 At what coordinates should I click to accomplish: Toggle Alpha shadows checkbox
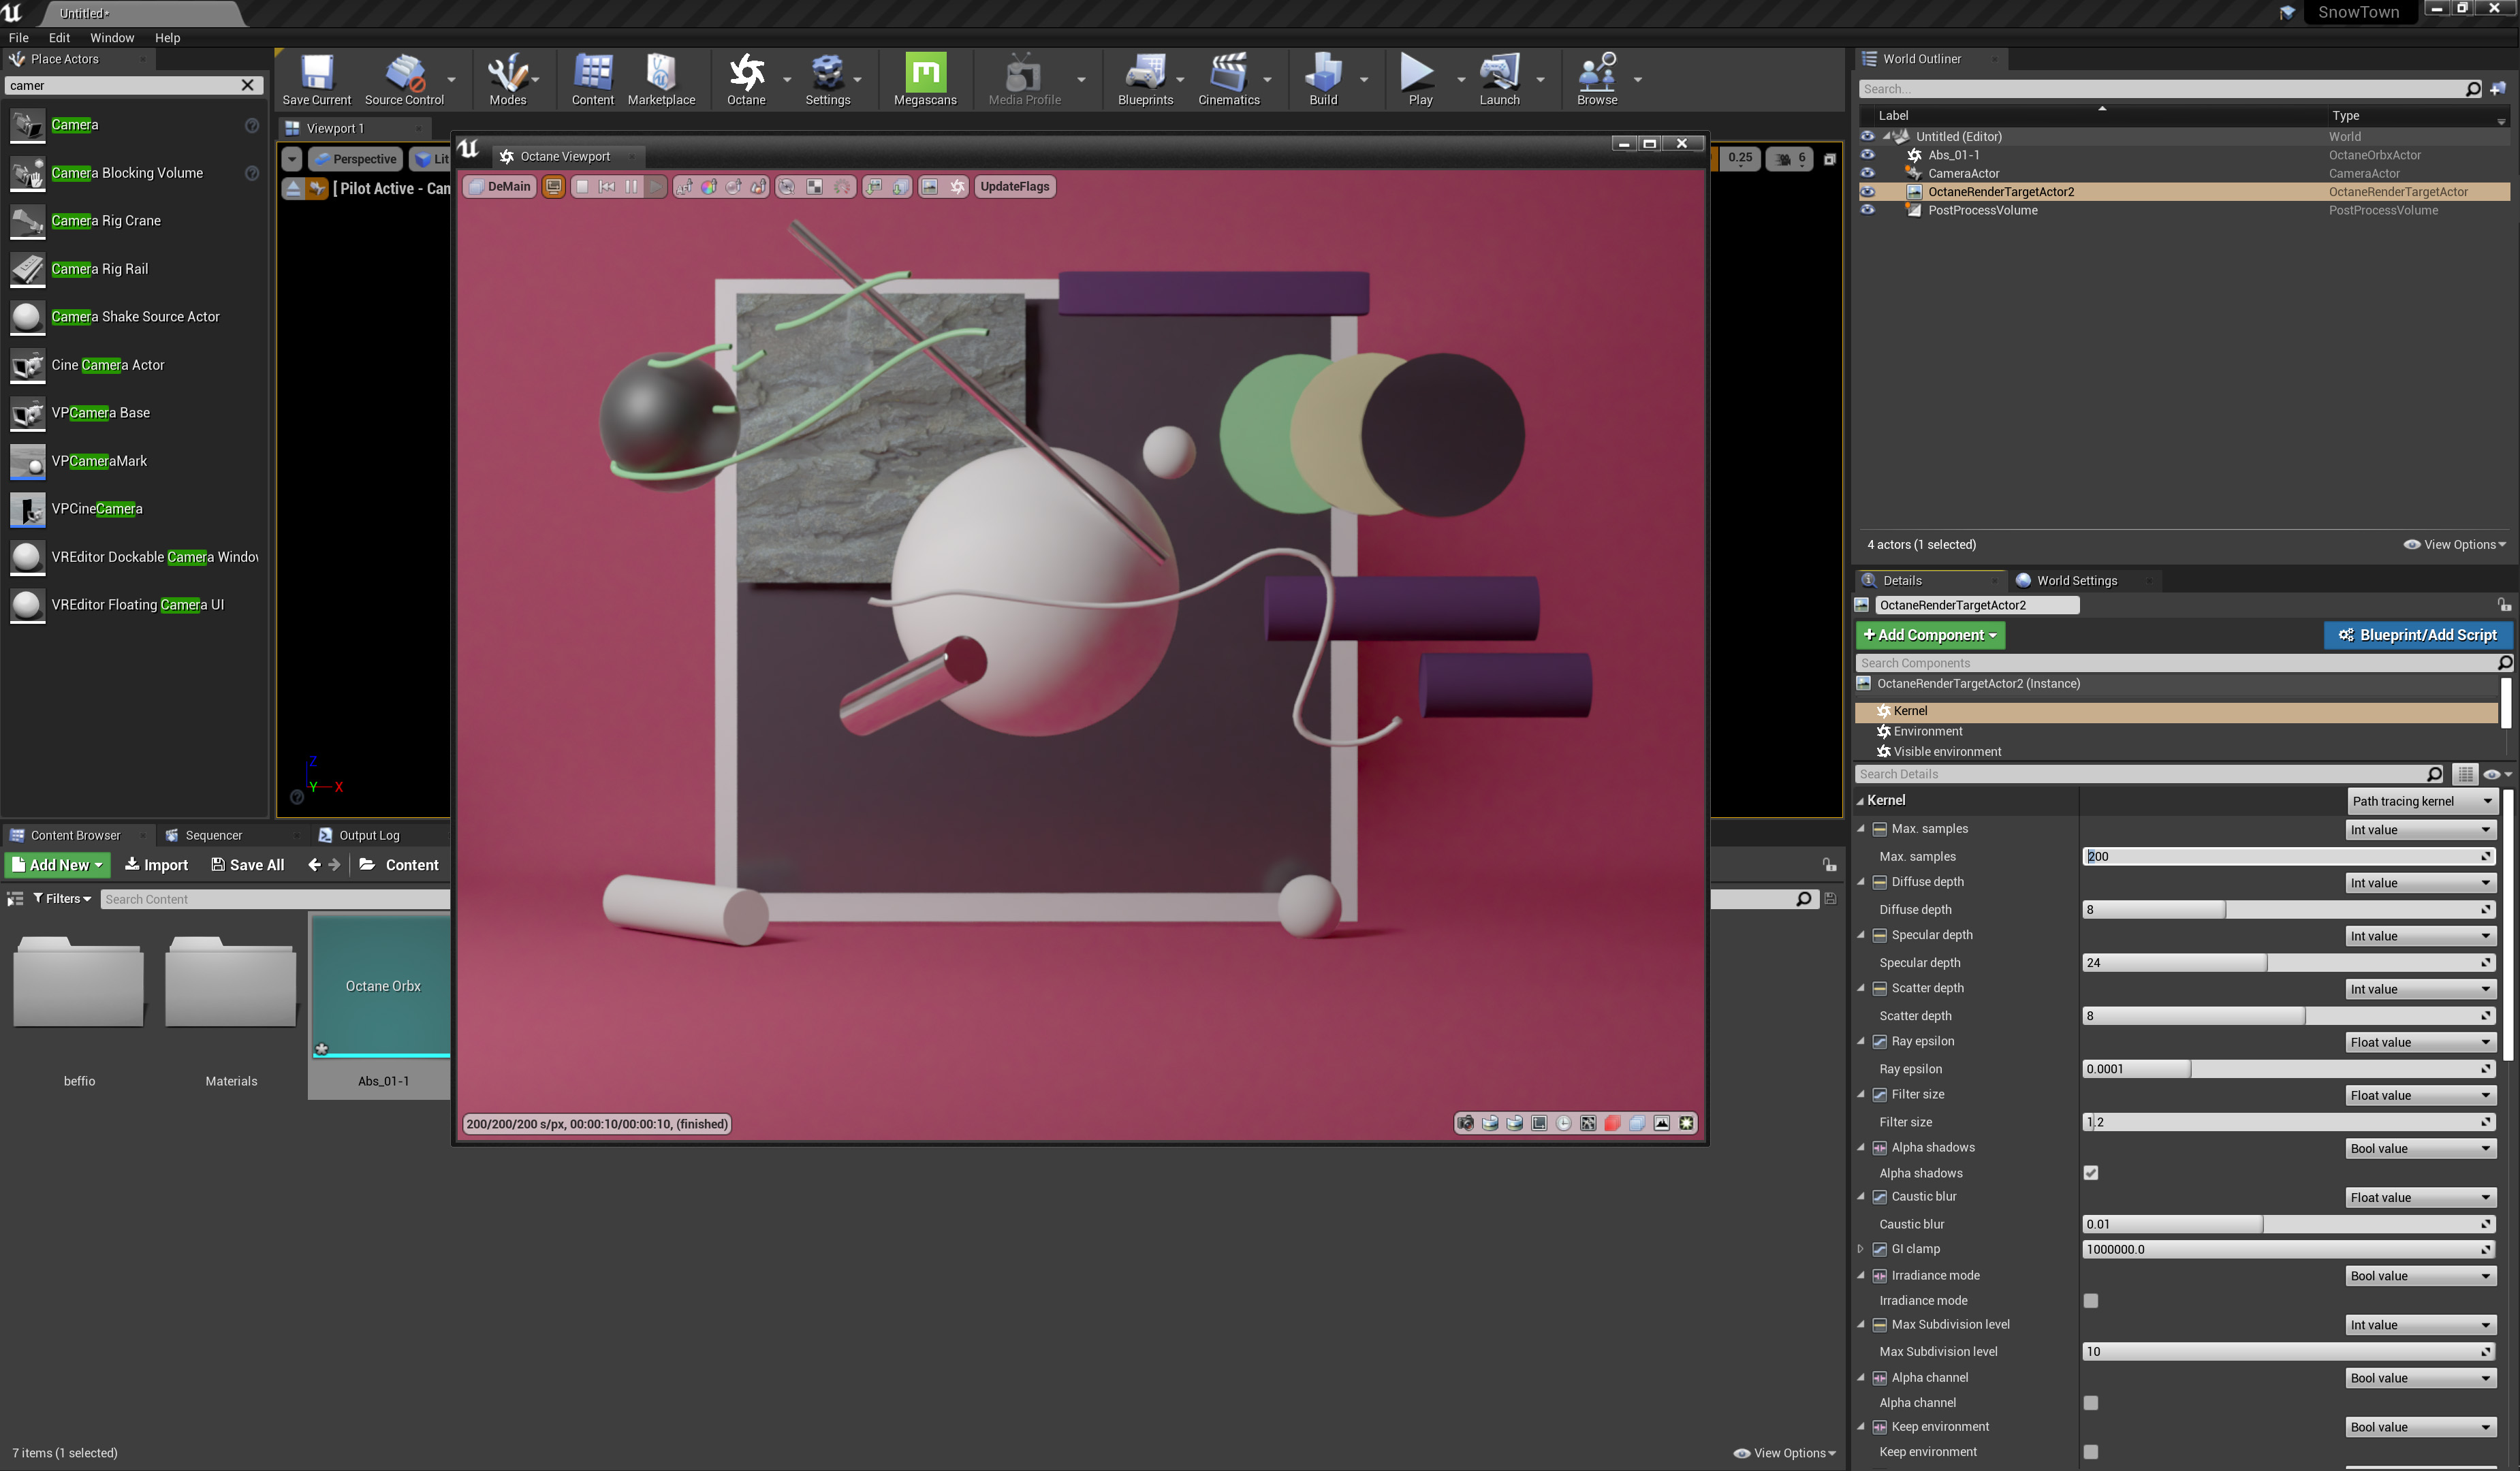pos(2091,1173)
